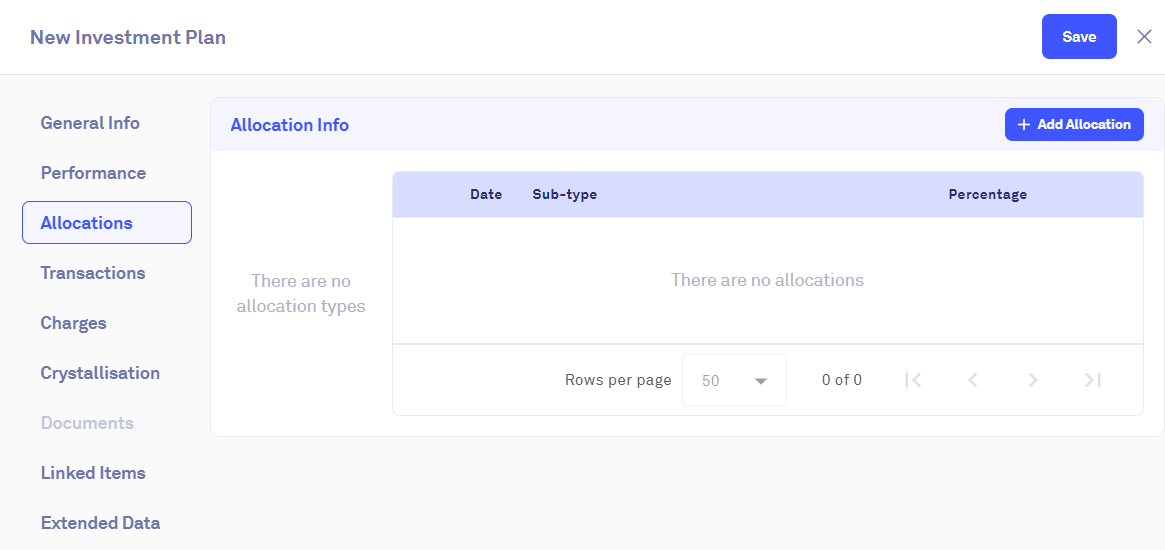1165x550 pixels.
Task: Sort by Percentage column header
Action: [x=987, y=195]
